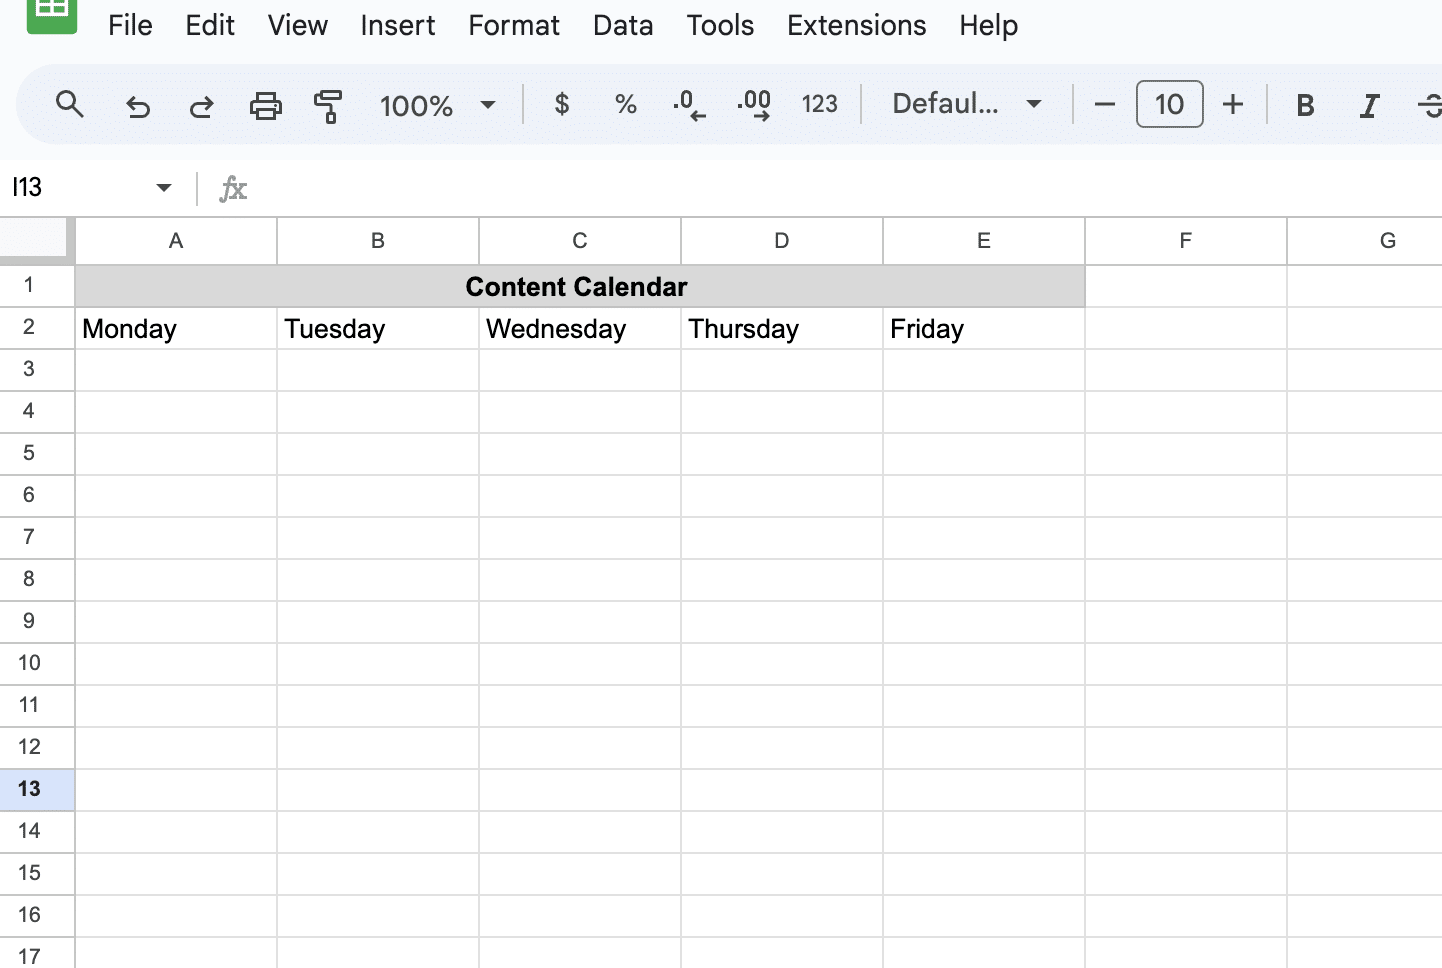Select the Content Calendar header cell

pyautogui.click(x=578, y=287)
